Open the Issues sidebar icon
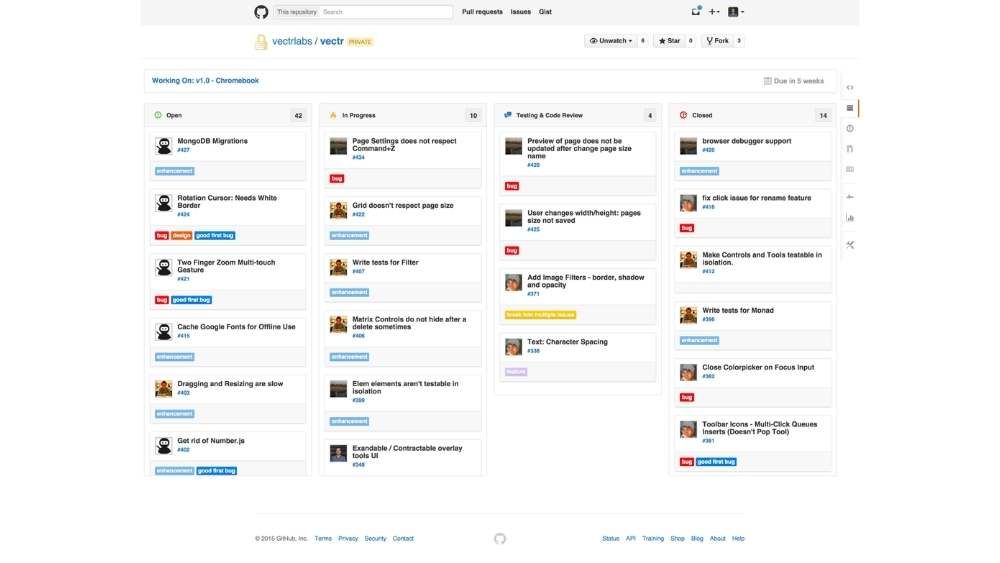The width and height of the screenshot is (1000, 563). (849, 128)
